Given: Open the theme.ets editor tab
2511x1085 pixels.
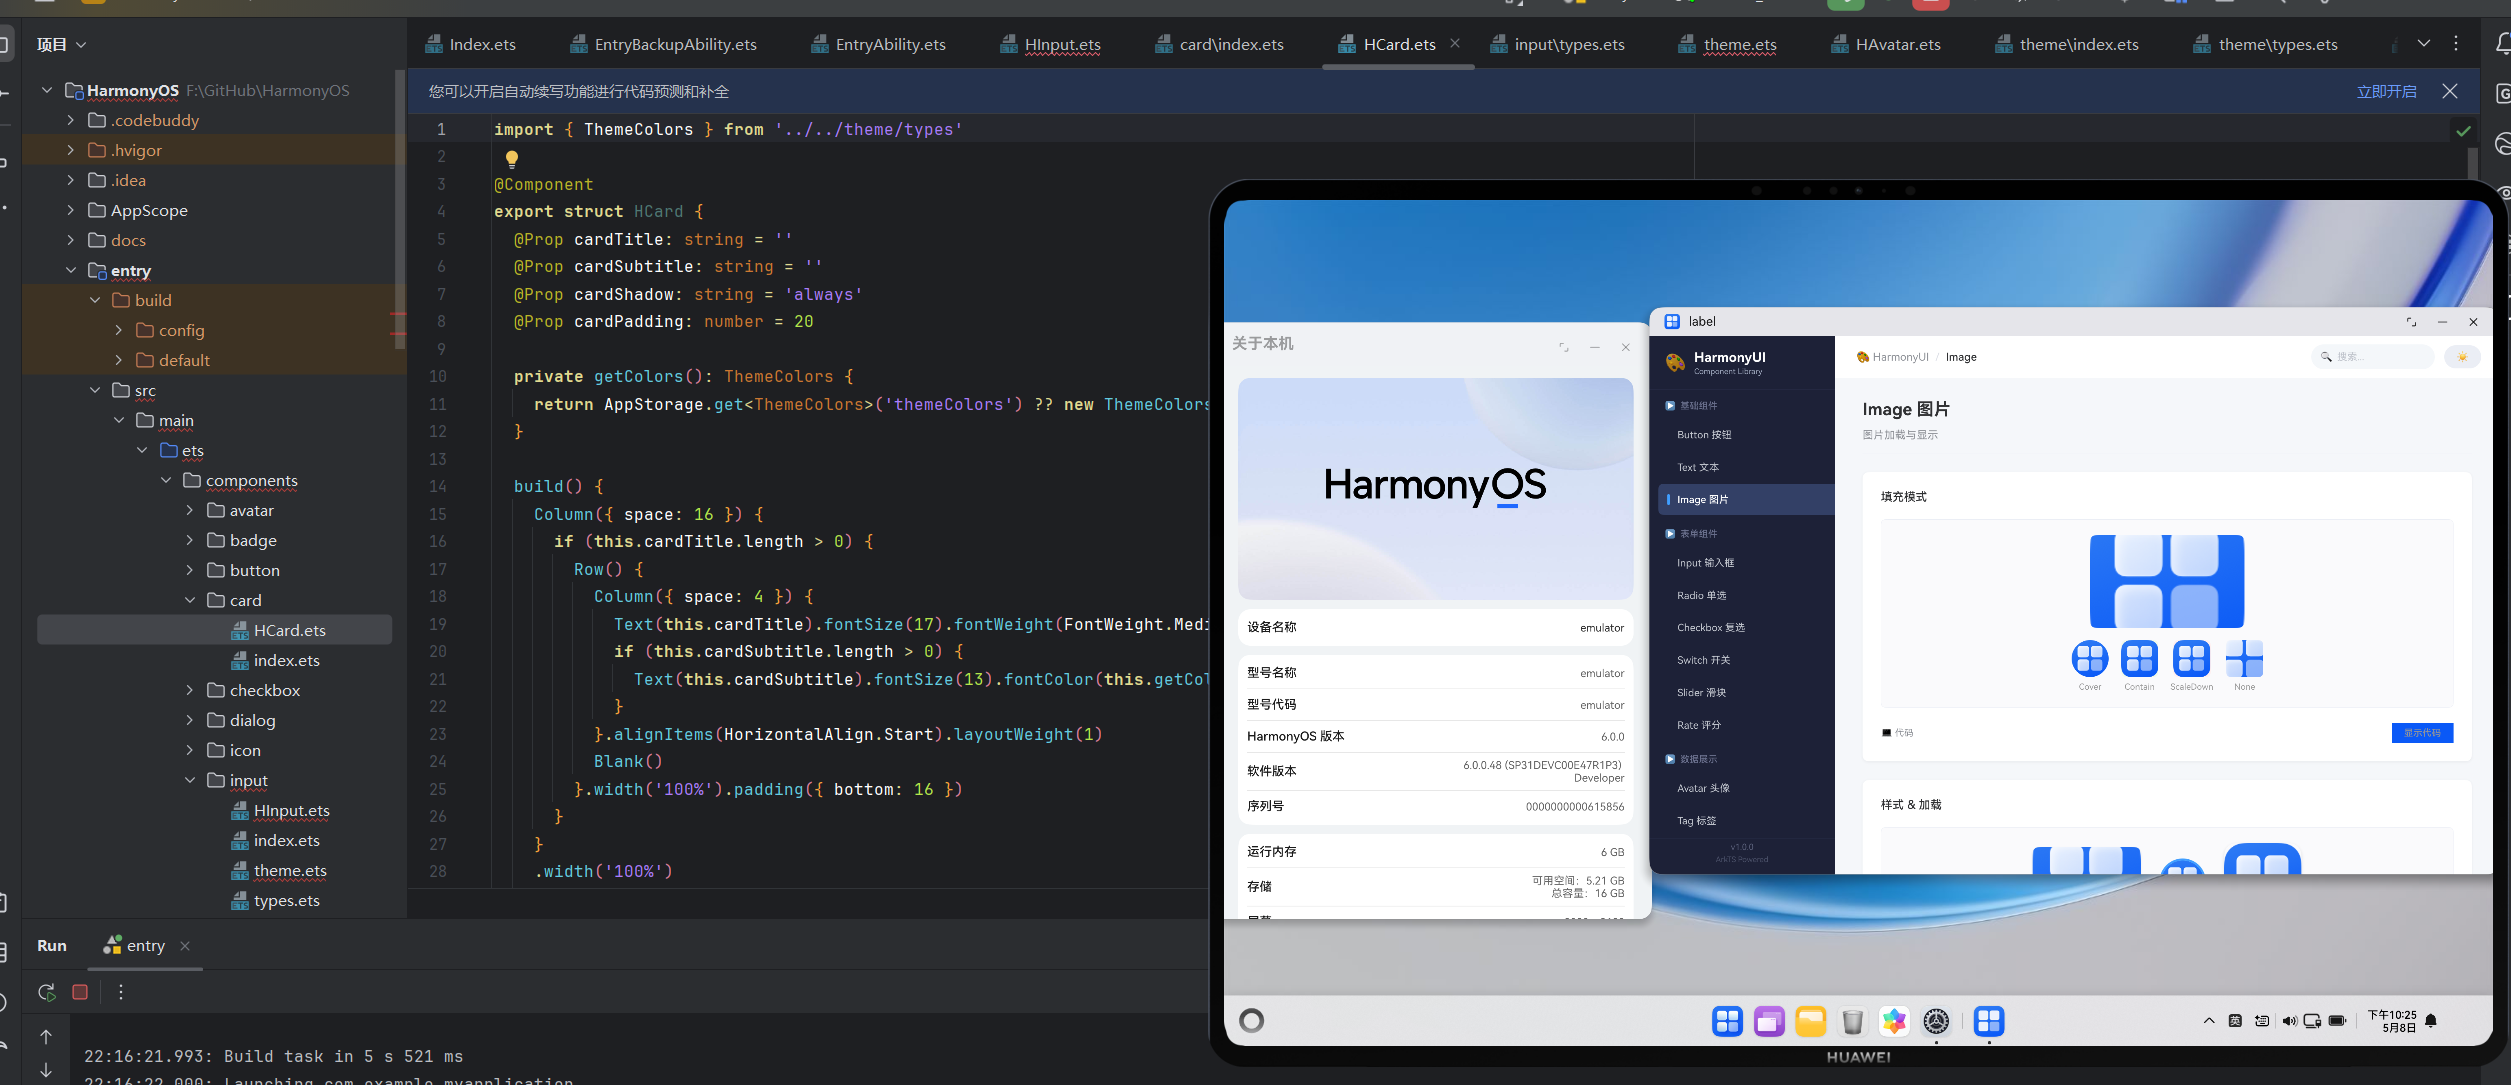Looking at the screenshot, I should [x=1728, y=45].
